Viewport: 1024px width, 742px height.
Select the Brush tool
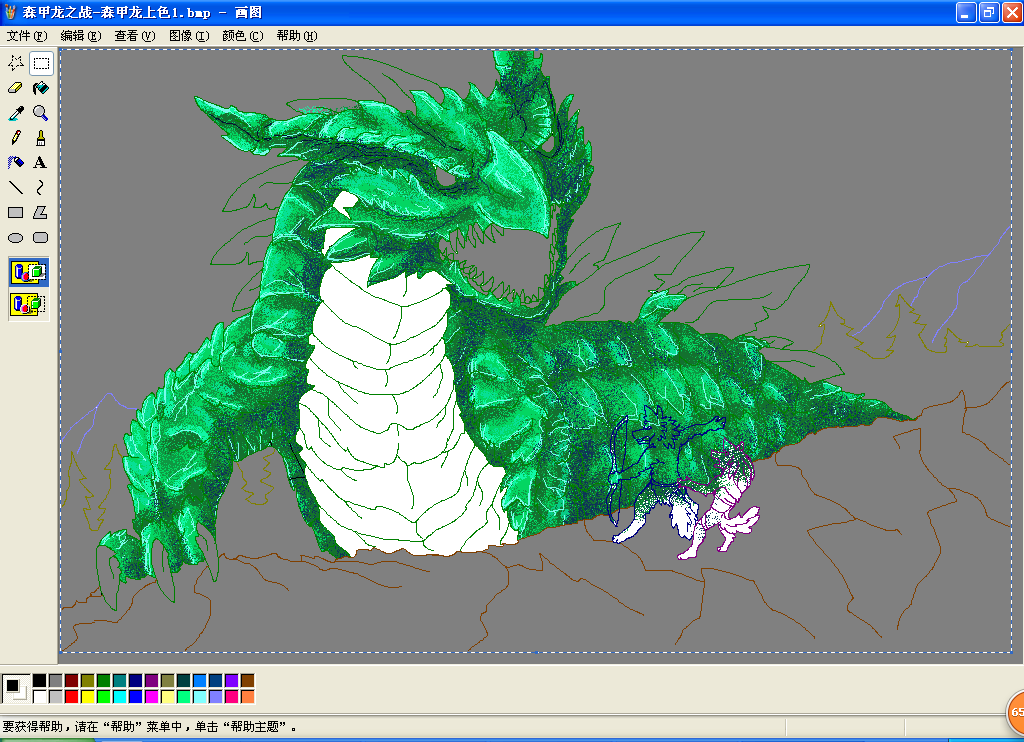(x=40, y=138)
